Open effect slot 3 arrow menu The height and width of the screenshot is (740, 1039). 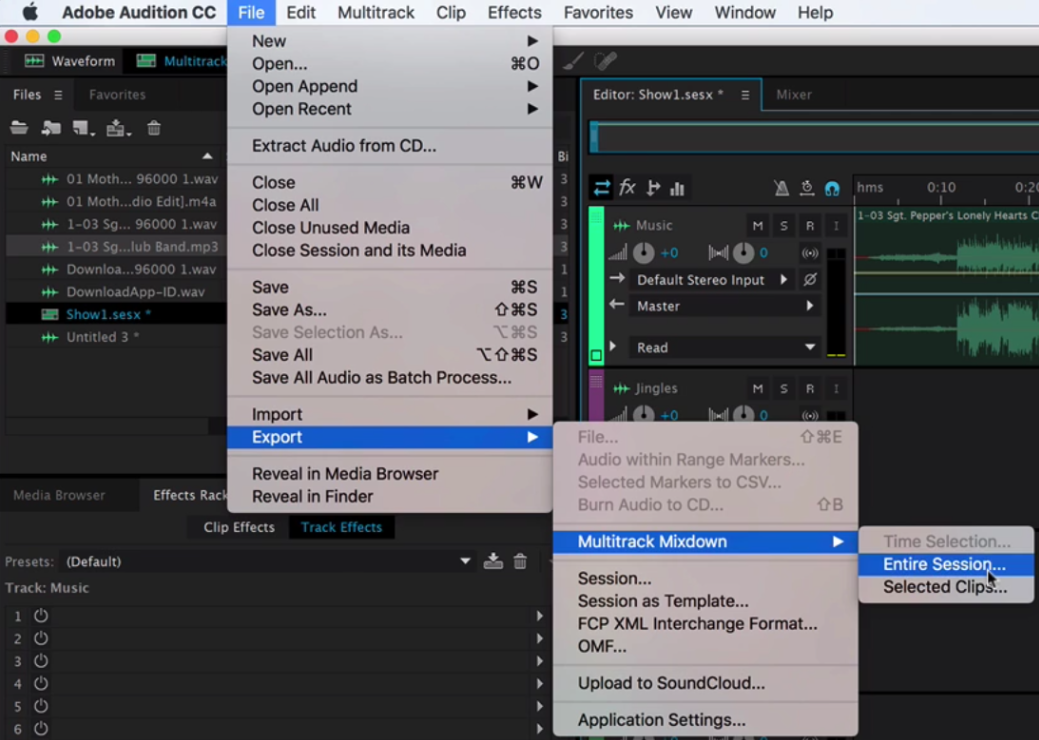click(x=539, y=661)
